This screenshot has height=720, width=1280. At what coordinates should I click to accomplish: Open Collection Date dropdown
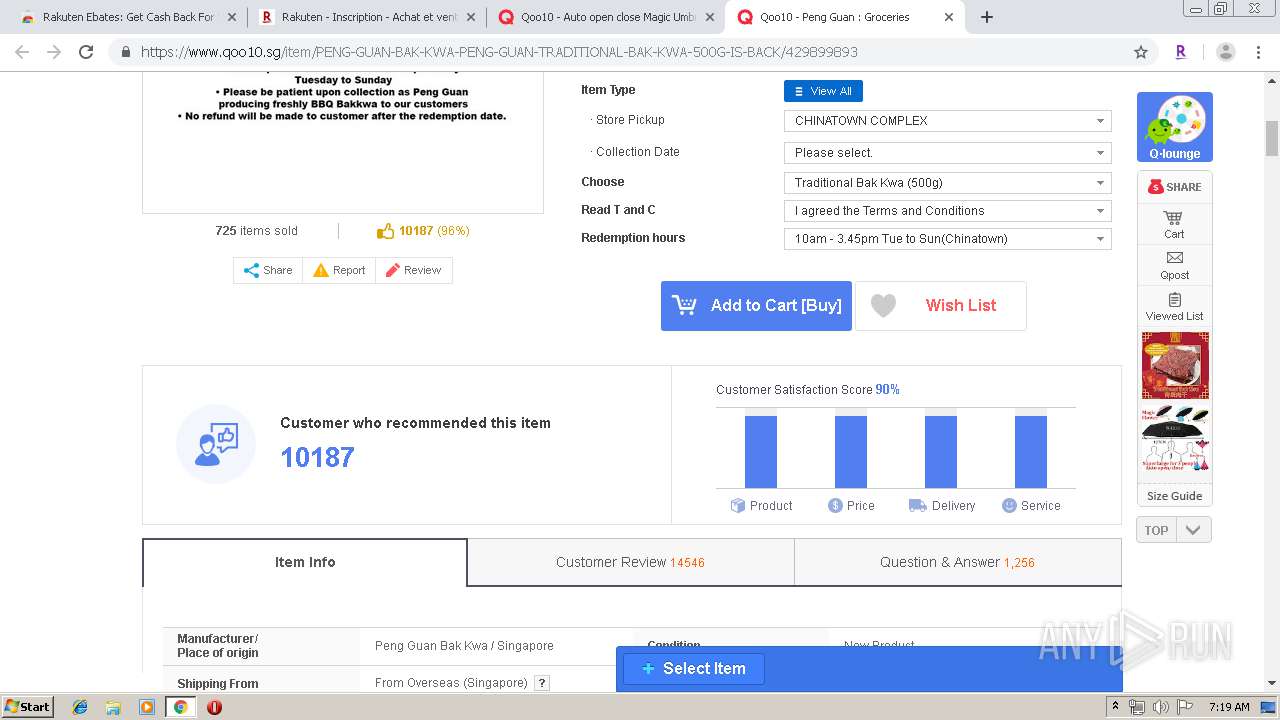pyautogui.click(x=947, y=153)
